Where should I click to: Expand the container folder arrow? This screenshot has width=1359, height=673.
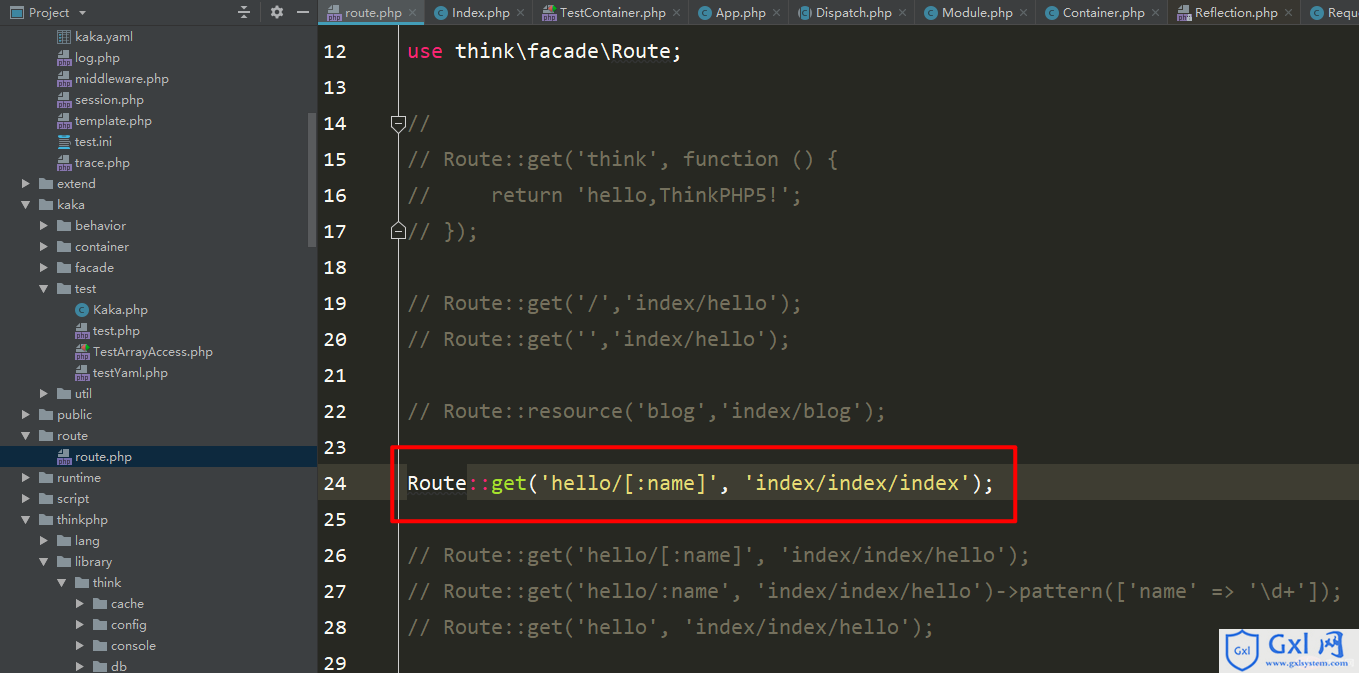(x=44, y=247)
